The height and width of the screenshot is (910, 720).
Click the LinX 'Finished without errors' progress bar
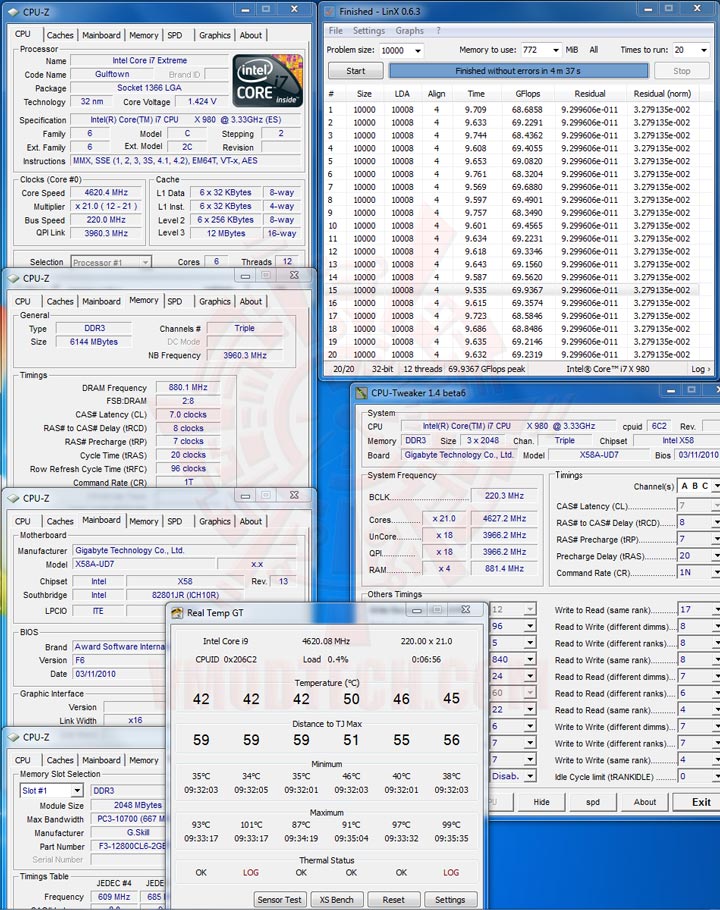[518, 71]
